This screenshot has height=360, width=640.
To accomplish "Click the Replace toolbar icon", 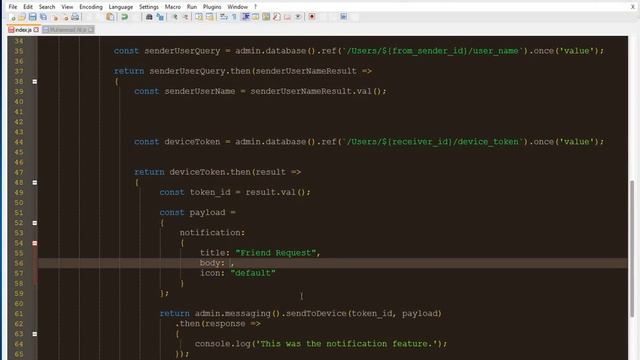I will coord(160,17).
